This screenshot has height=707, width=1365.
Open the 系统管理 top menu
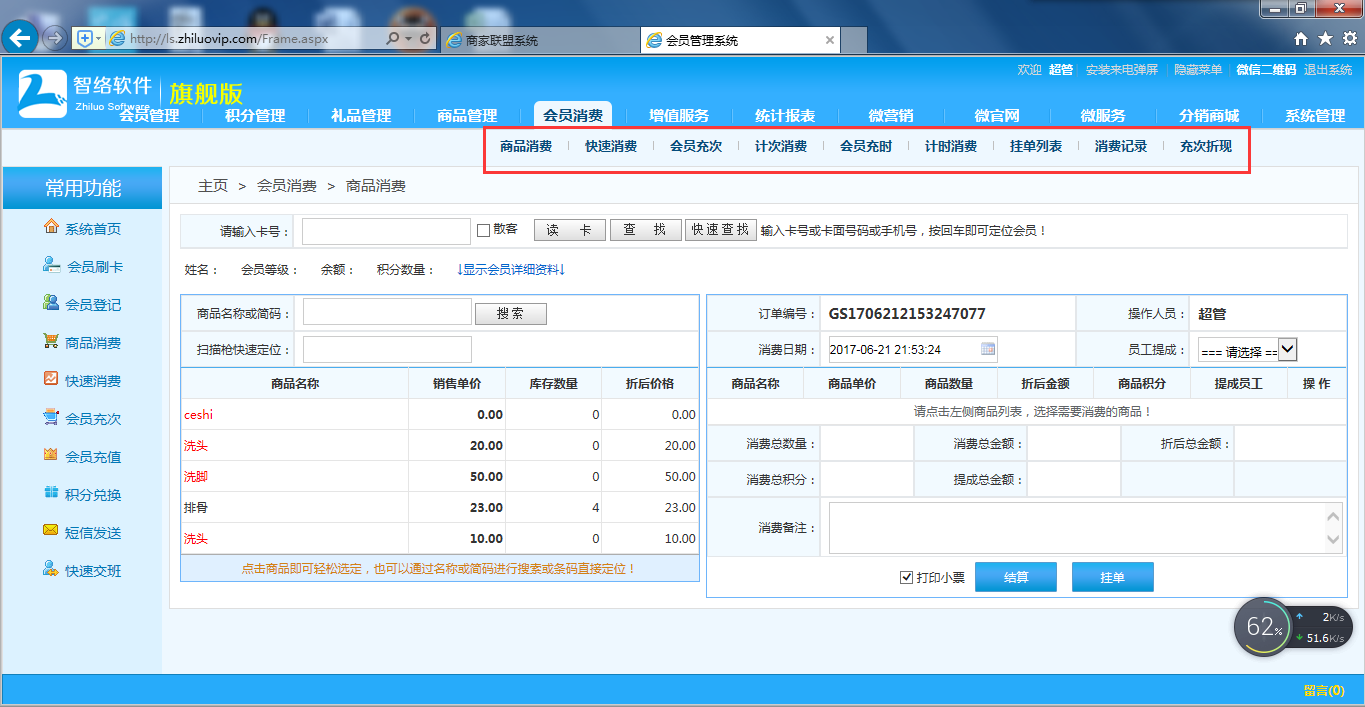[x=1315, y=116]
